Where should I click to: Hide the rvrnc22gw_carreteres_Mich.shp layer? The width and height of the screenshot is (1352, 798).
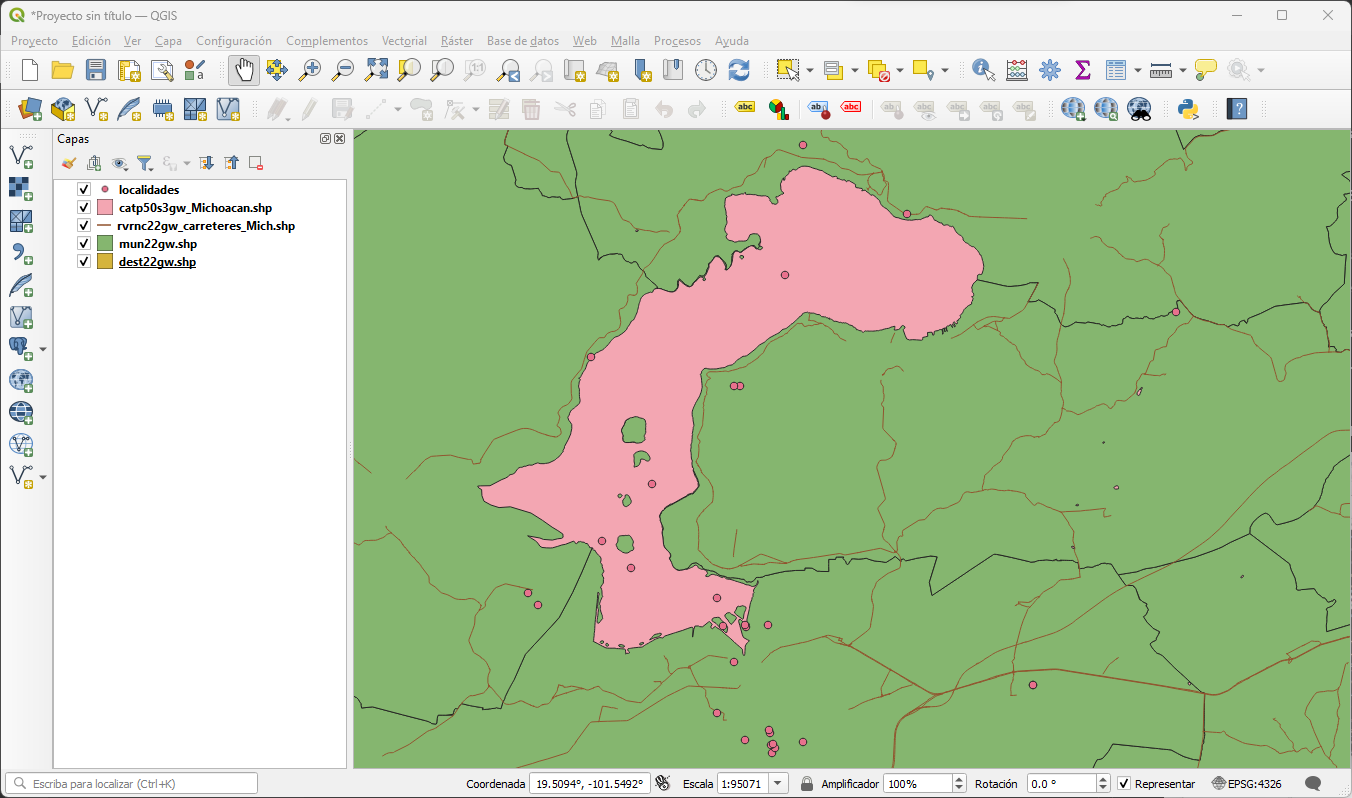tap(84, 226)
